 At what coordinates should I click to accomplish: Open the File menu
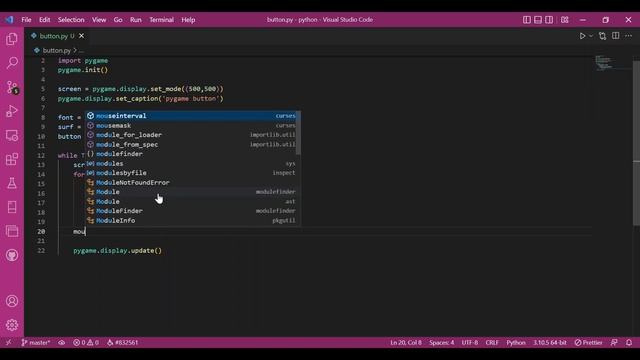pos(26,20)
